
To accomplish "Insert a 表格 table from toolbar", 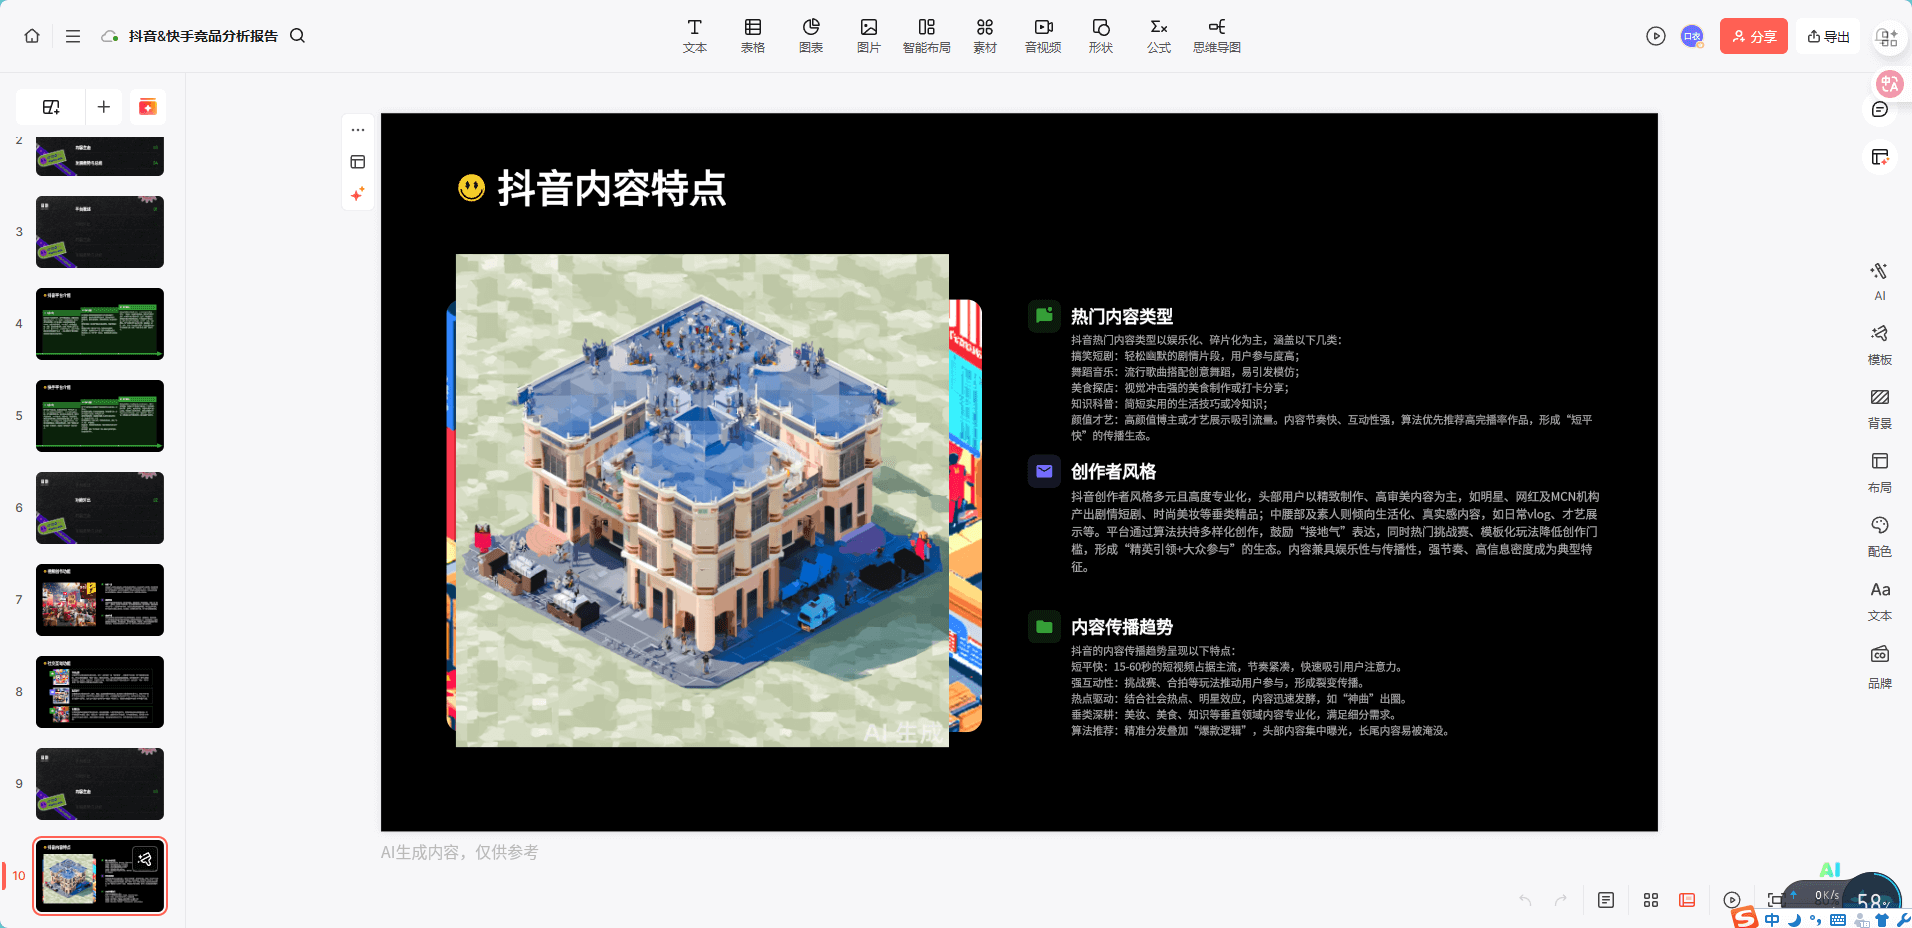I will [752, 35].
